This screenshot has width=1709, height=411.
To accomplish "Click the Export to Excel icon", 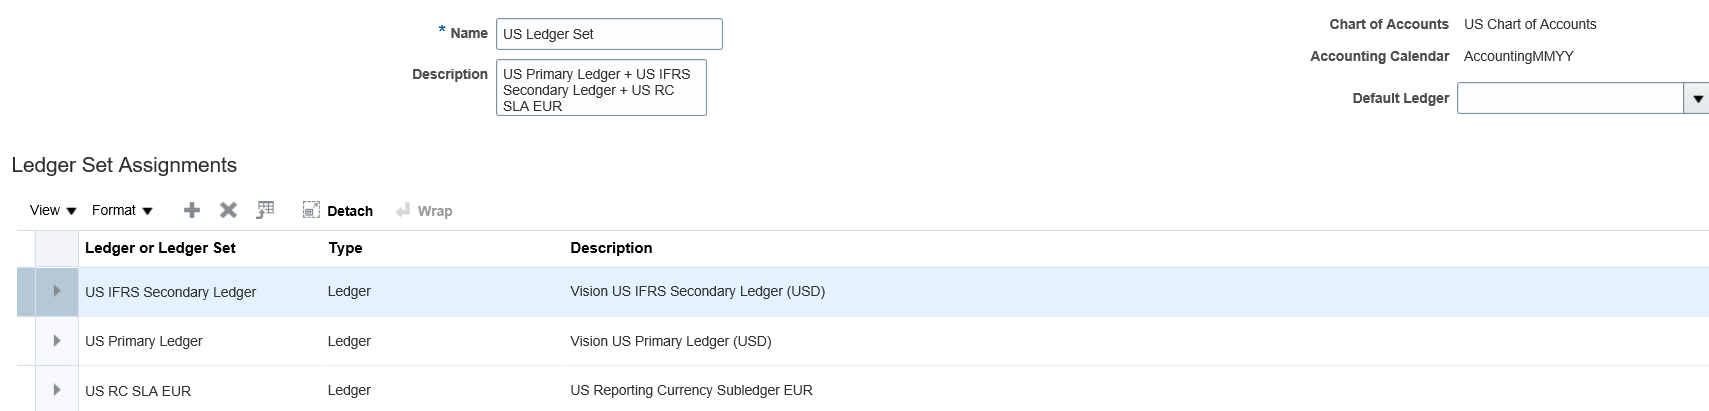I will pos(265,210).
